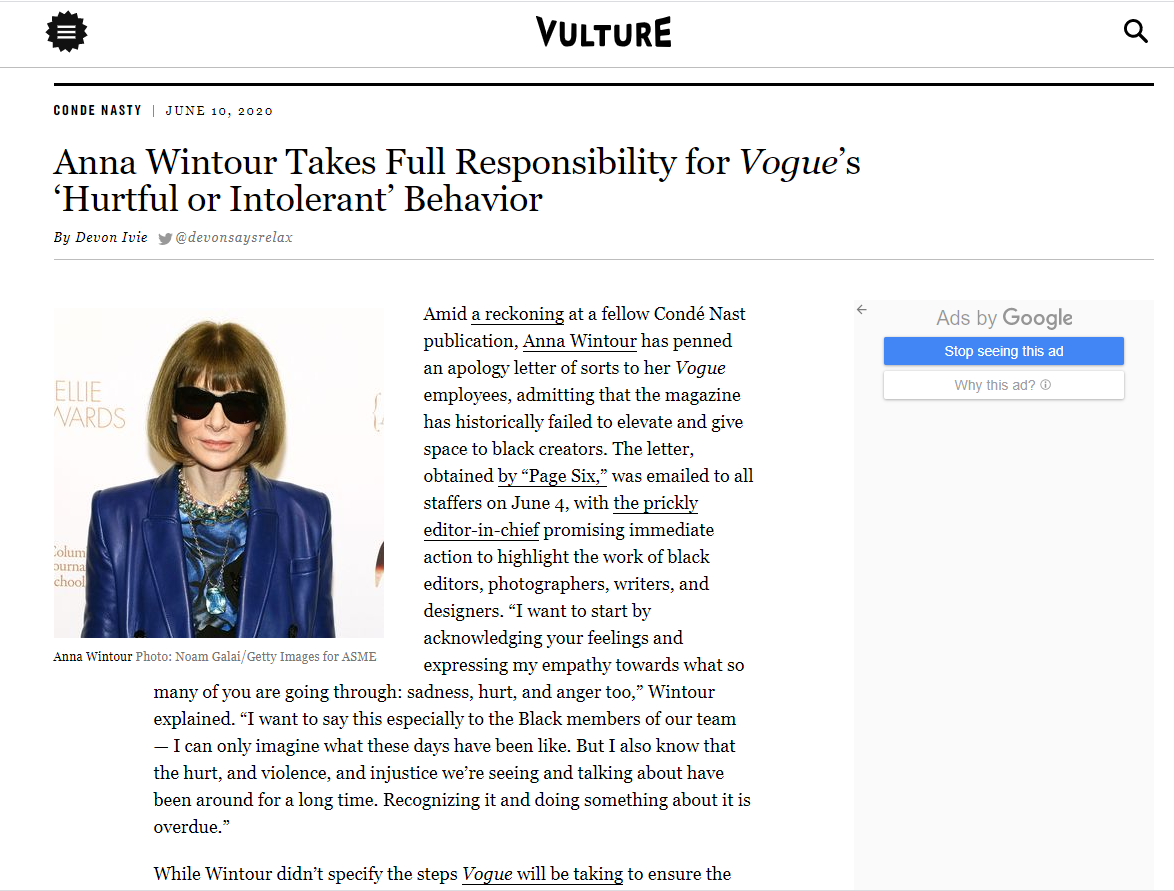Click the 'Ads by Google' label
Viewport: 1174px width, 891px height.
1004,318
